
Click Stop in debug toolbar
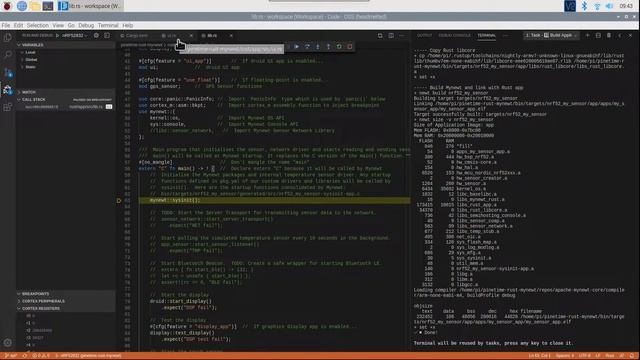[x=350, y=47]
